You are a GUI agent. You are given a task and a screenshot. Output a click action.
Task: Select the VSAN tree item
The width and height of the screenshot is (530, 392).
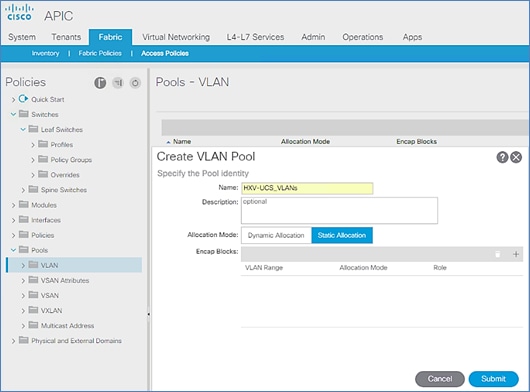coord(49,295)
